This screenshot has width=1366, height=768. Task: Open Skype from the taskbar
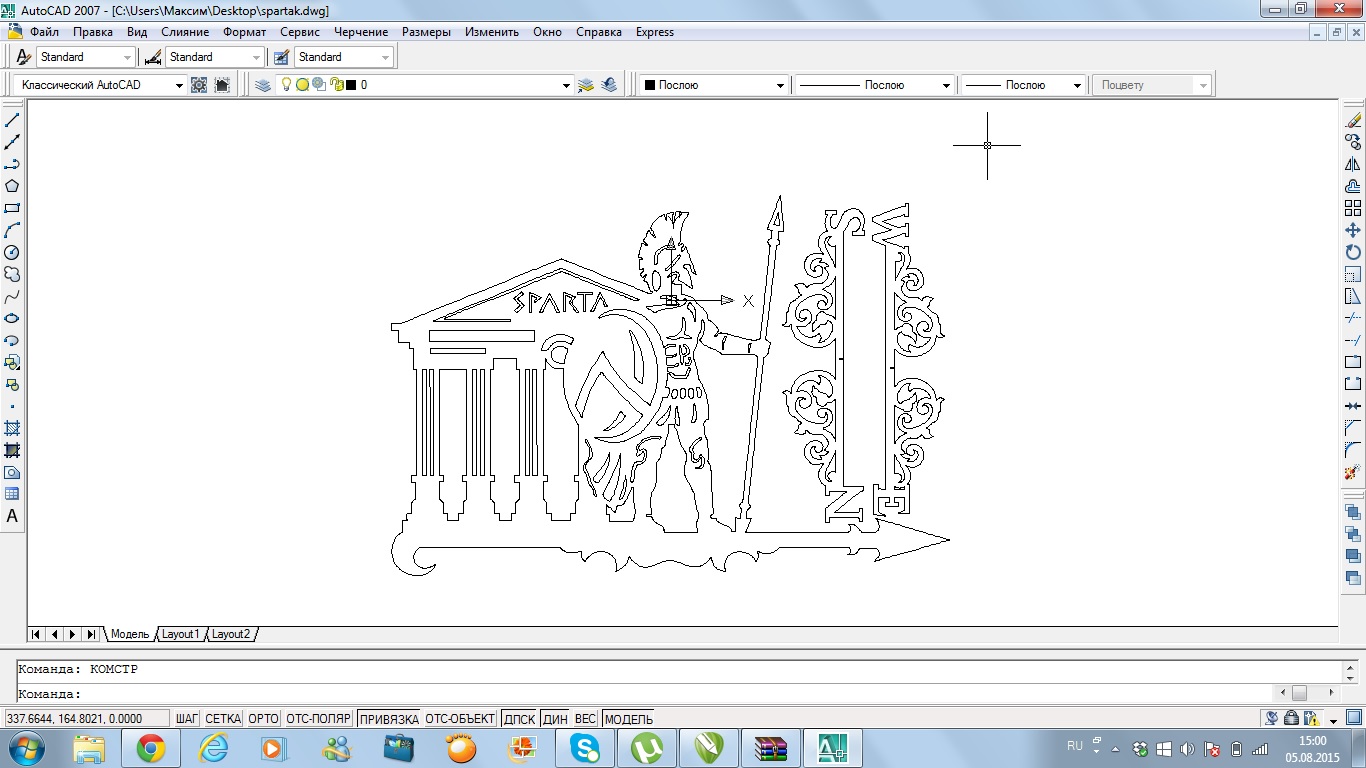[x=585, y=747]
